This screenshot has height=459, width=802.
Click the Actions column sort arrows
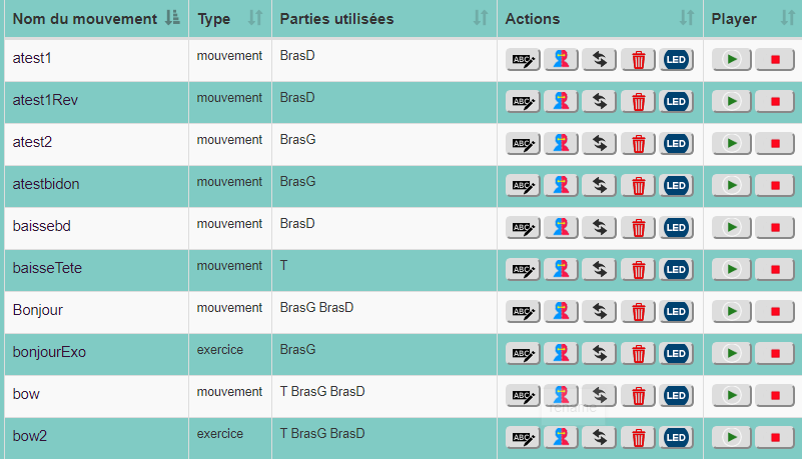(x=686, y=19)
